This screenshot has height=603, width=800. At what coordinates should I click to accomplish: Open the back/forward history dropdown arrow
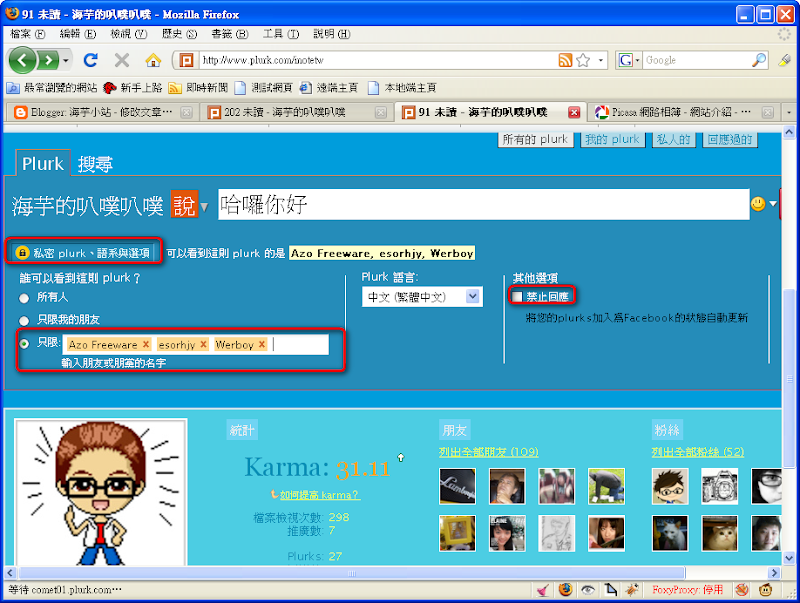click(x=66, y=61)
